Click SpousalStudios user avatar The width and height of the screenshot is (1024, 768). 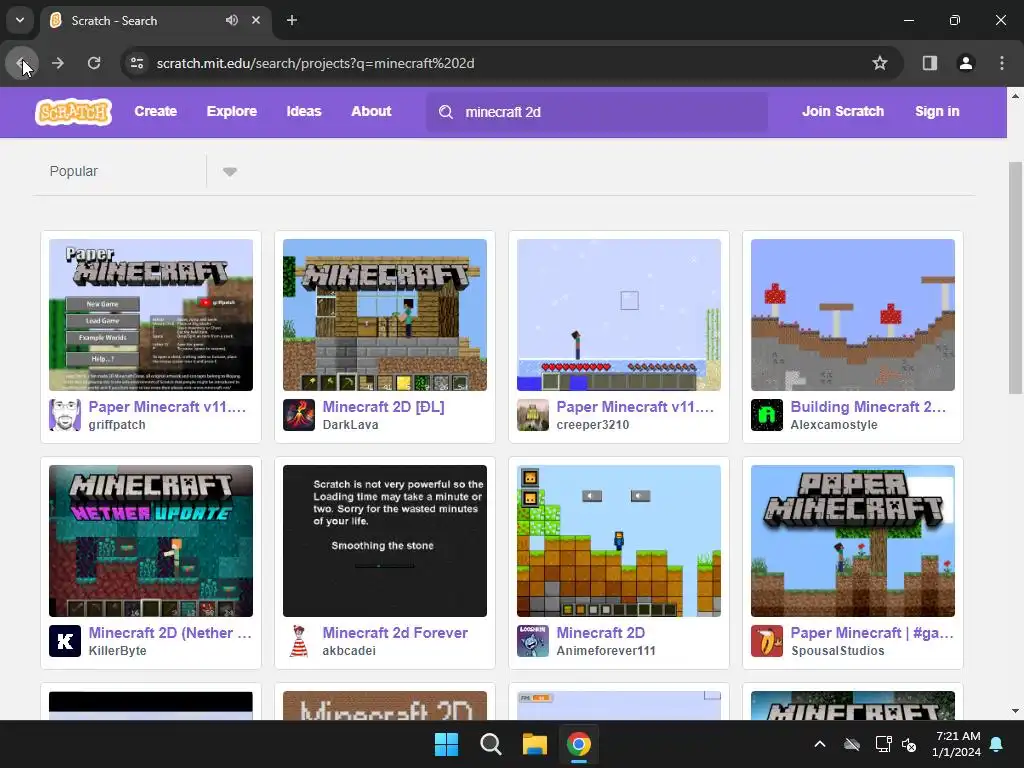tap(767, 641)
